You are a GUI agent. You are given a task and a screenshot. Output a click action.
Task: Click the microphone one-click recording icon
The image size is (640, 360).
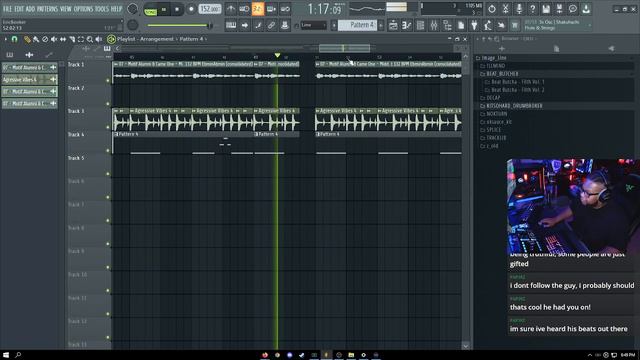click(x=519, y=9)
